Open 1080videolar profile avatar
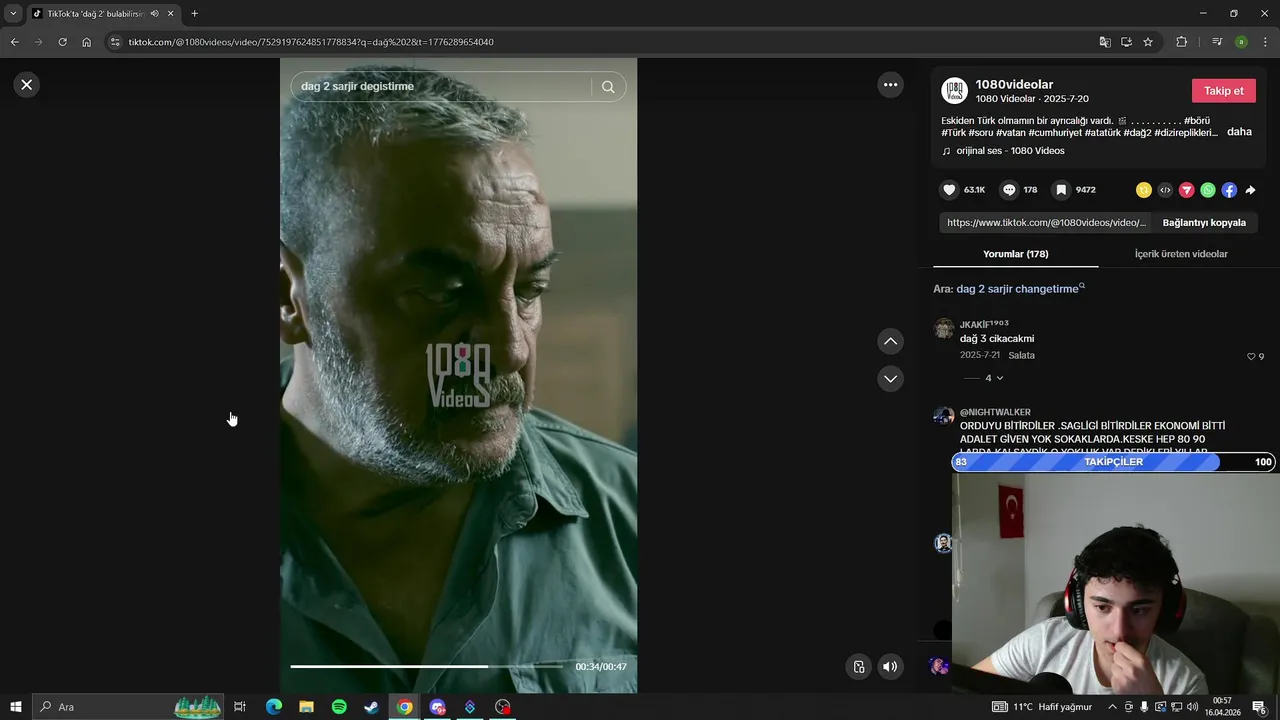The width and height of the screenshot is (1280, 720). [x=955, y=91]
